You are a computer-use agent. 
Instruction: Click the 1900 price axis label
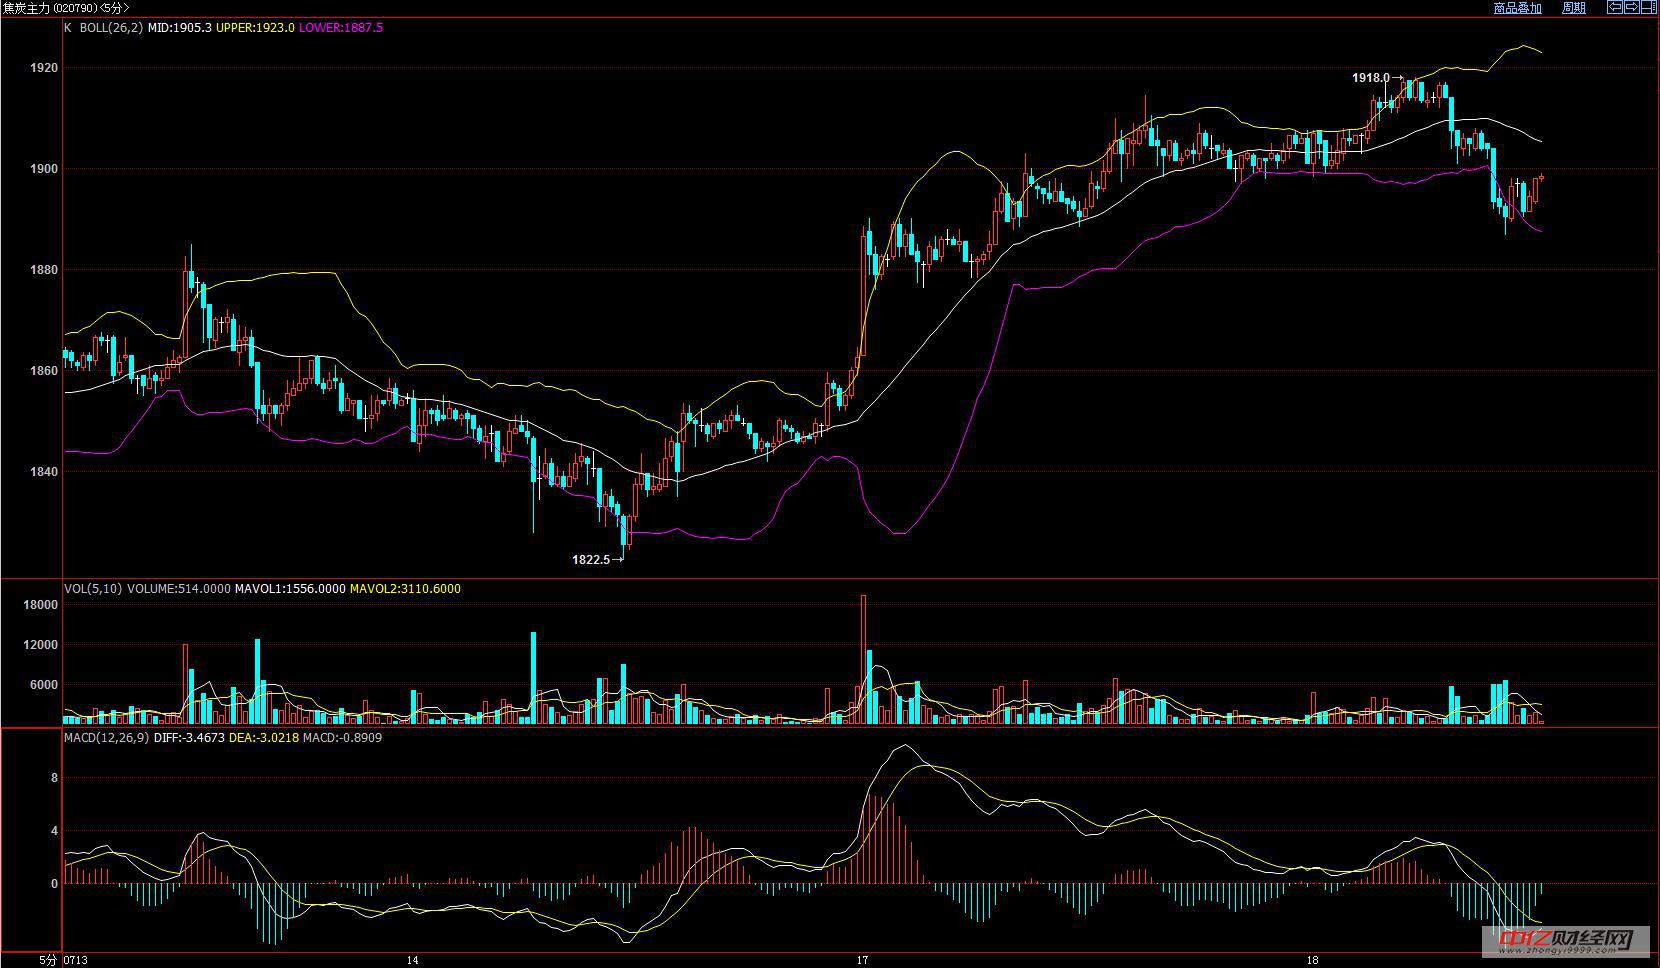[45, 169]
